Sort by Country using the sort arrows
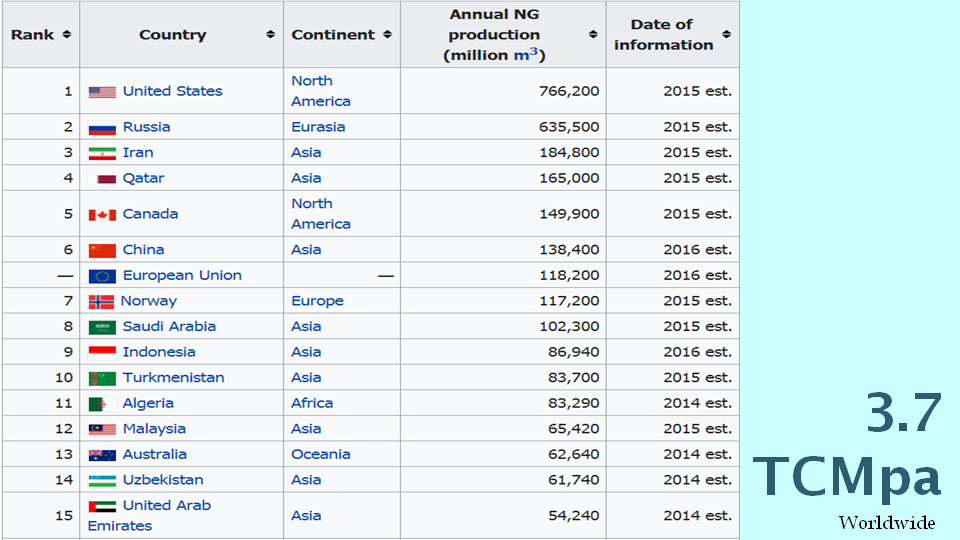Viewport: 960px width, 540px height. 270,35
